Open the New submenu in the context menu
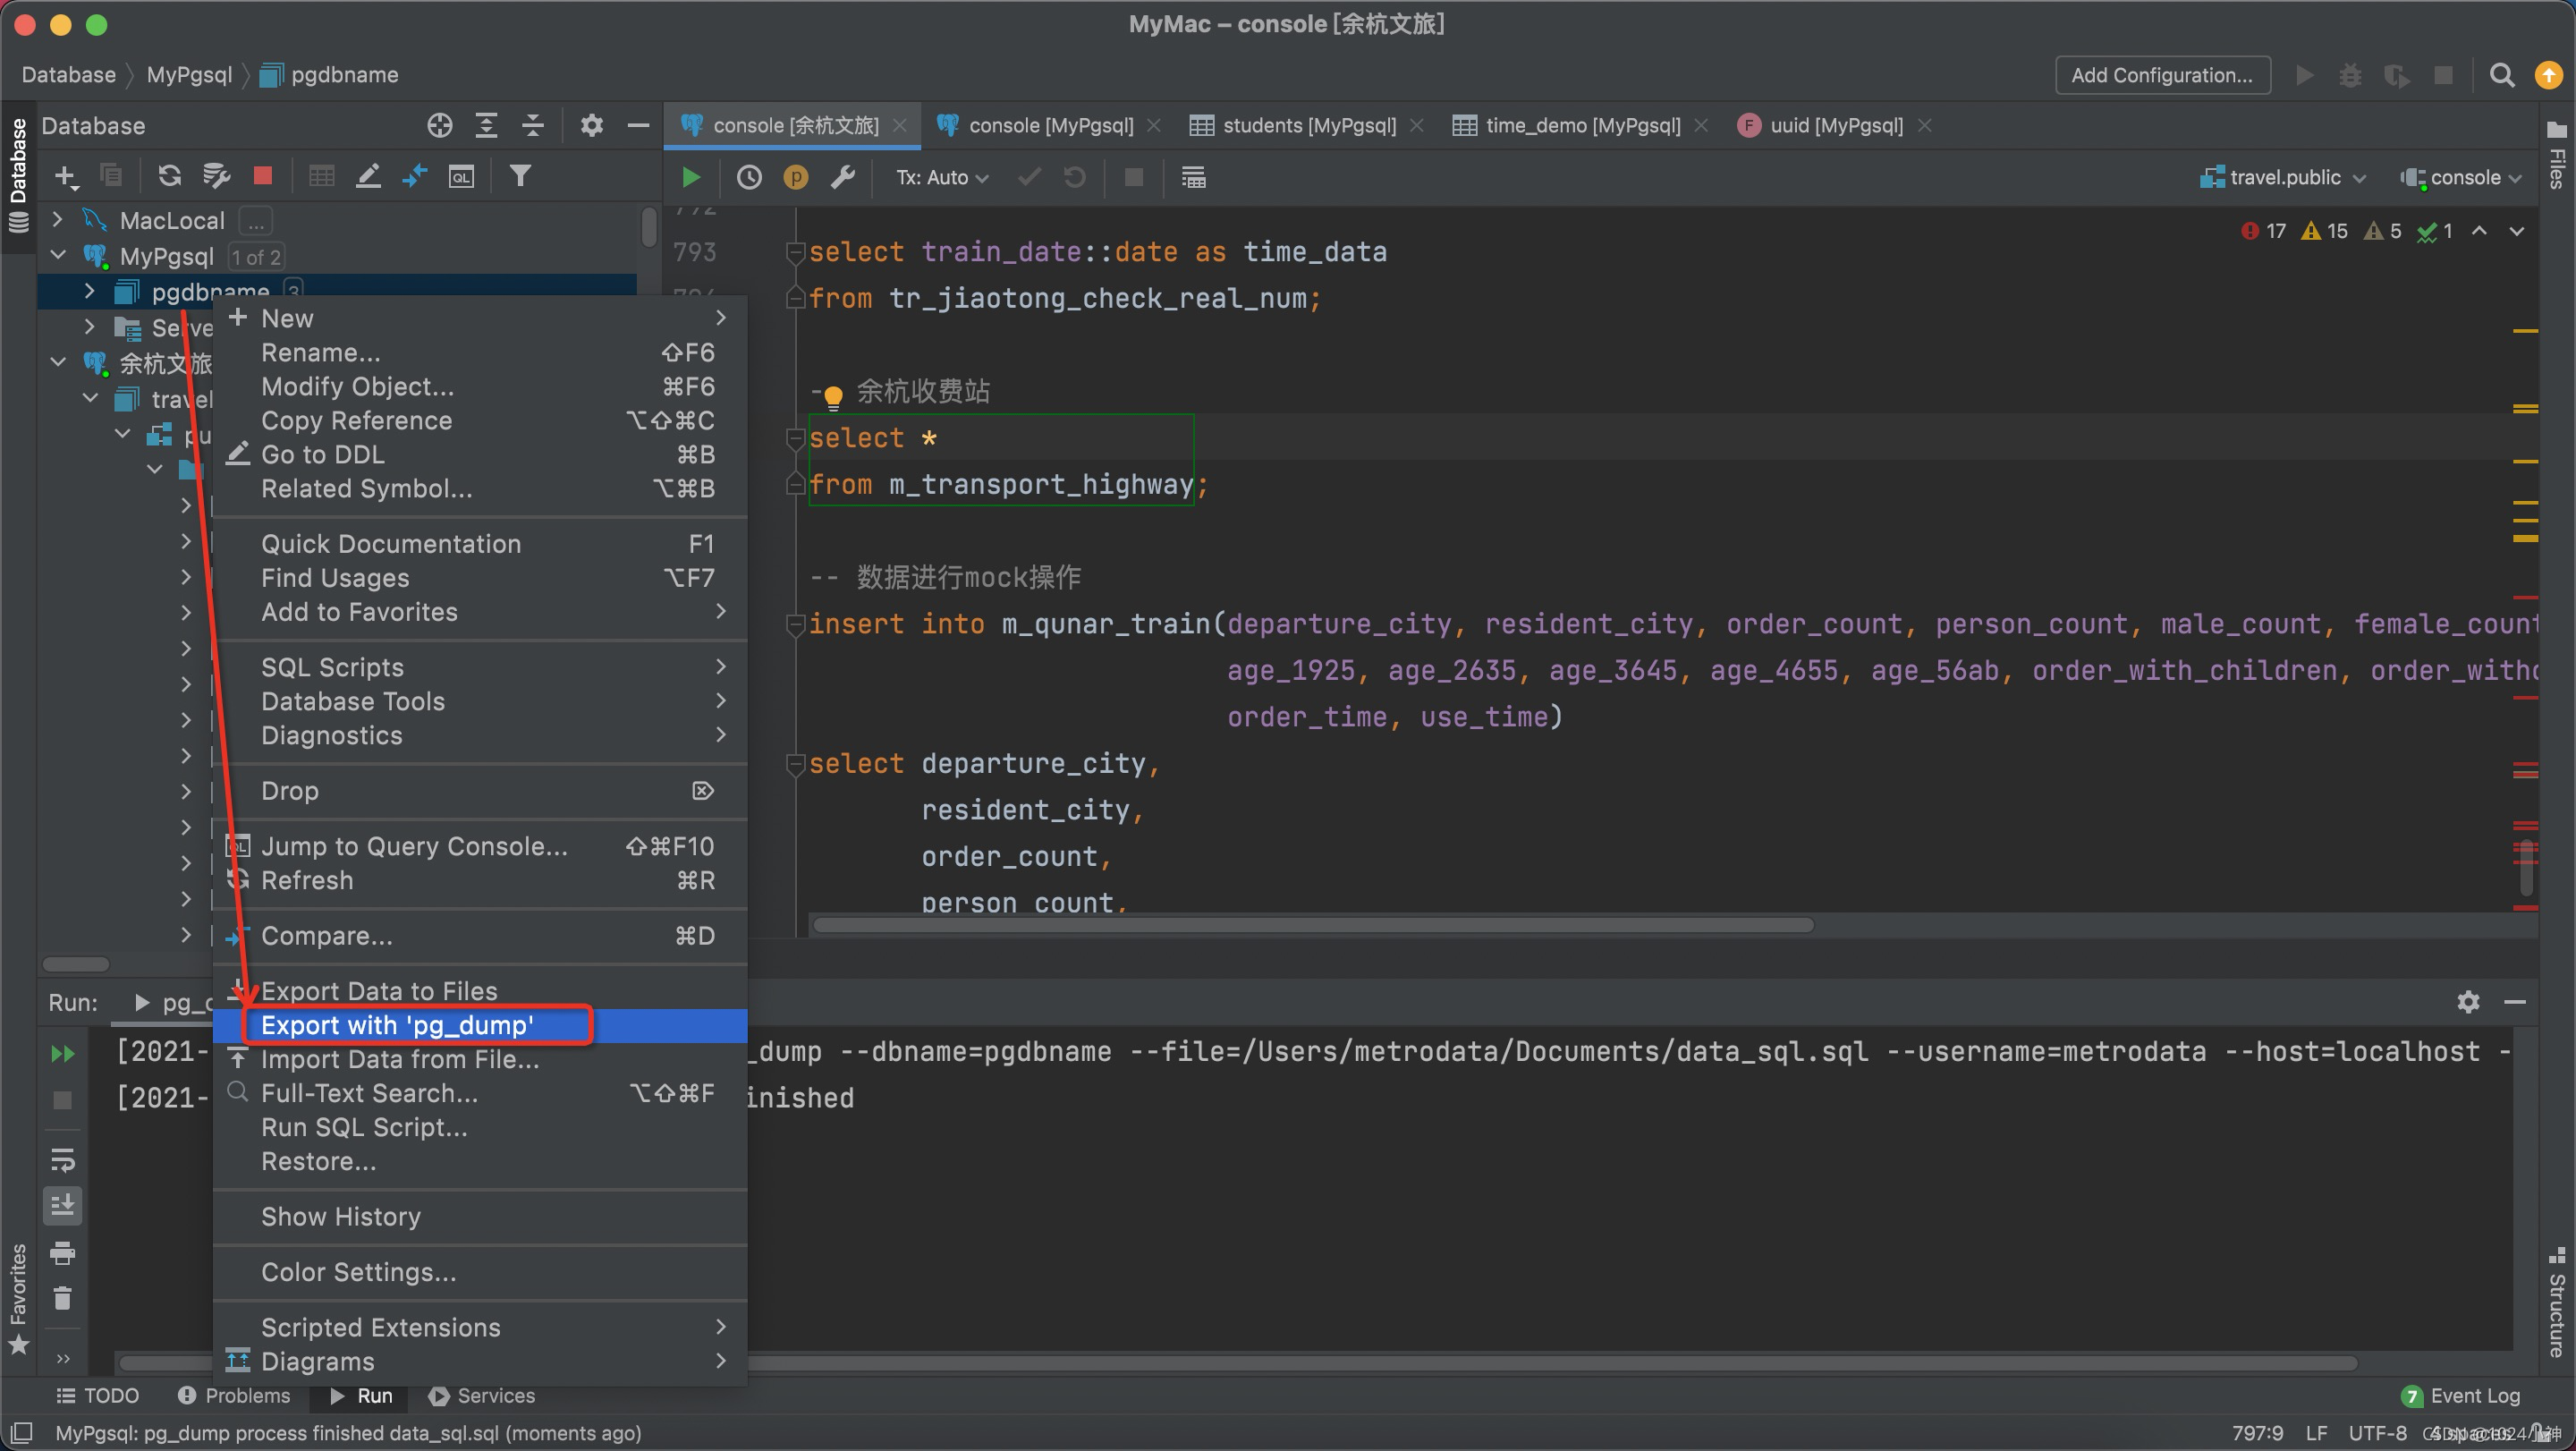The height and width of the screenshot is (1451, 2576). 480,318
